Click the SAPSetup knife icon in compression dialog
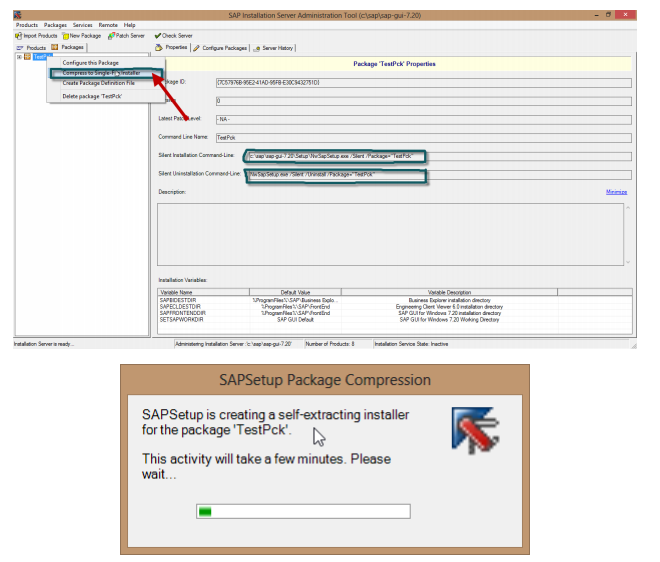Screen dimensions: 660x562 476,430
